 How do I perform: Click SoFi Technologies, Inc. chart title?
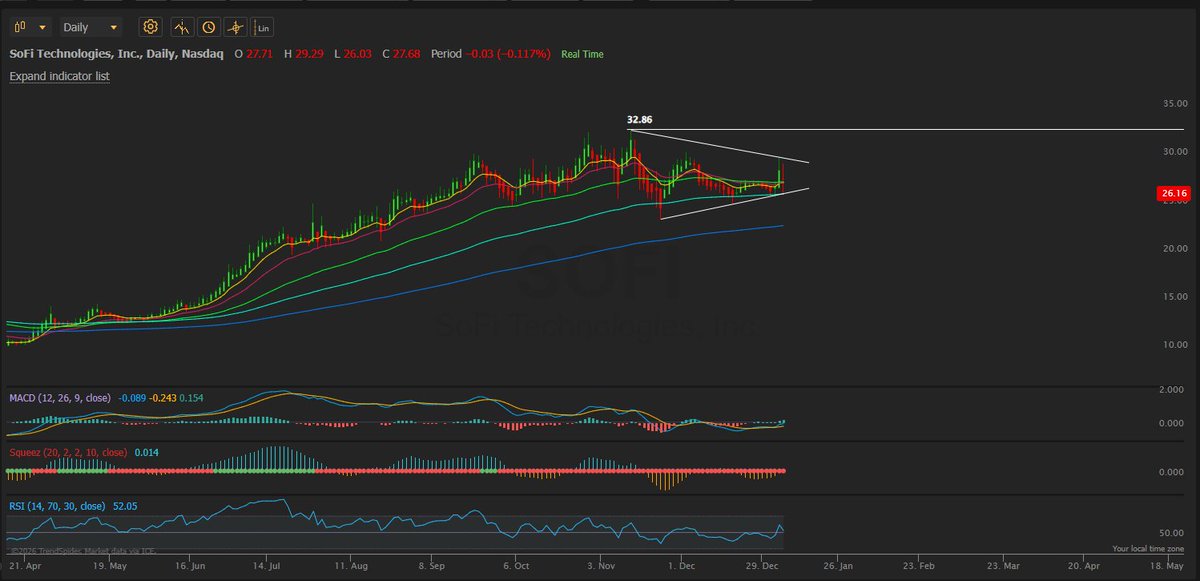pyautogui.click(x=115, y=54)
